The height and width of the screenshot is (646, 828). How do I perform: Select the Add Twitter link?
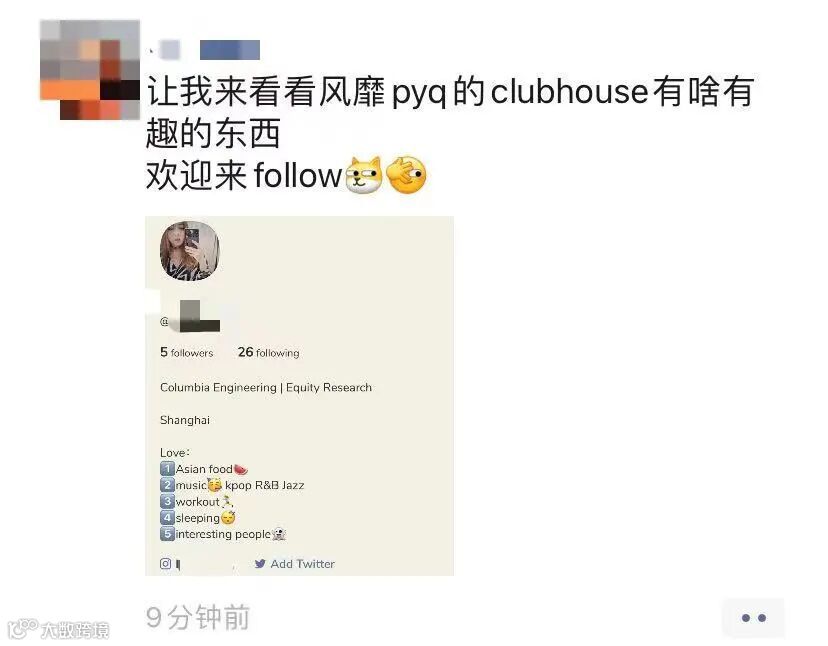pos(303,564)
